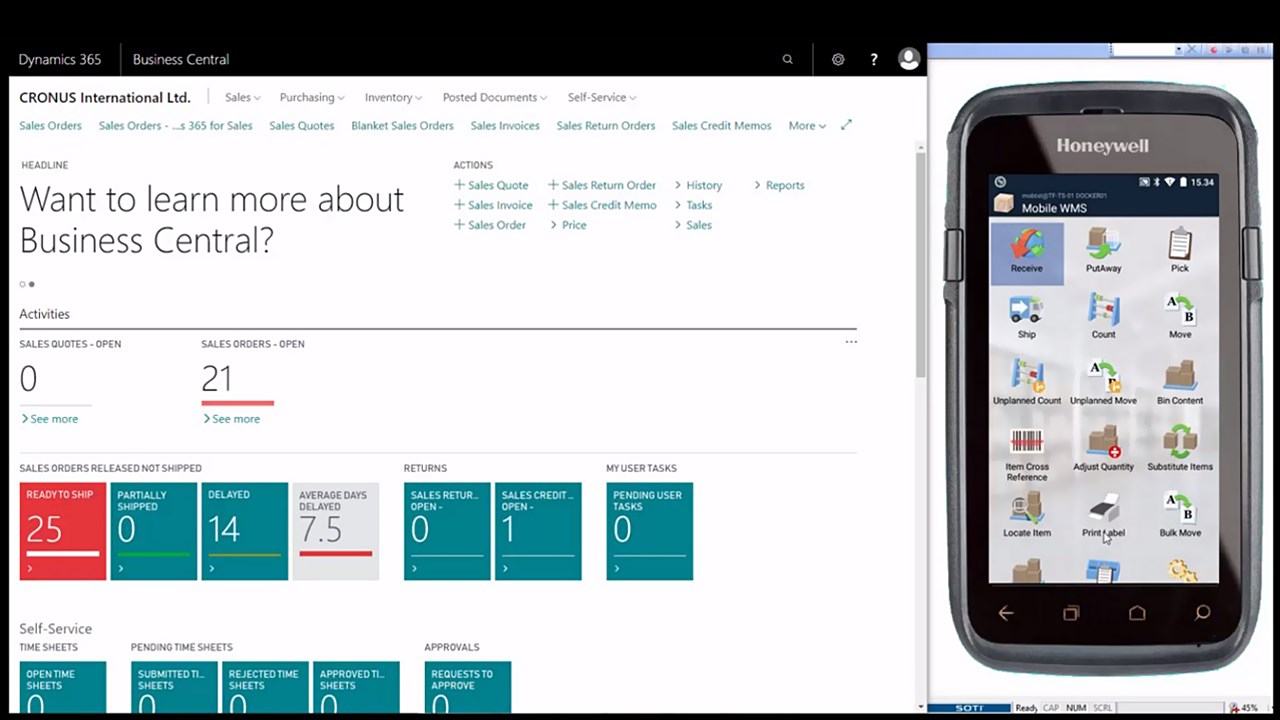
Task: Open the Pending User Tasks tile
Action: pos(649,531)
